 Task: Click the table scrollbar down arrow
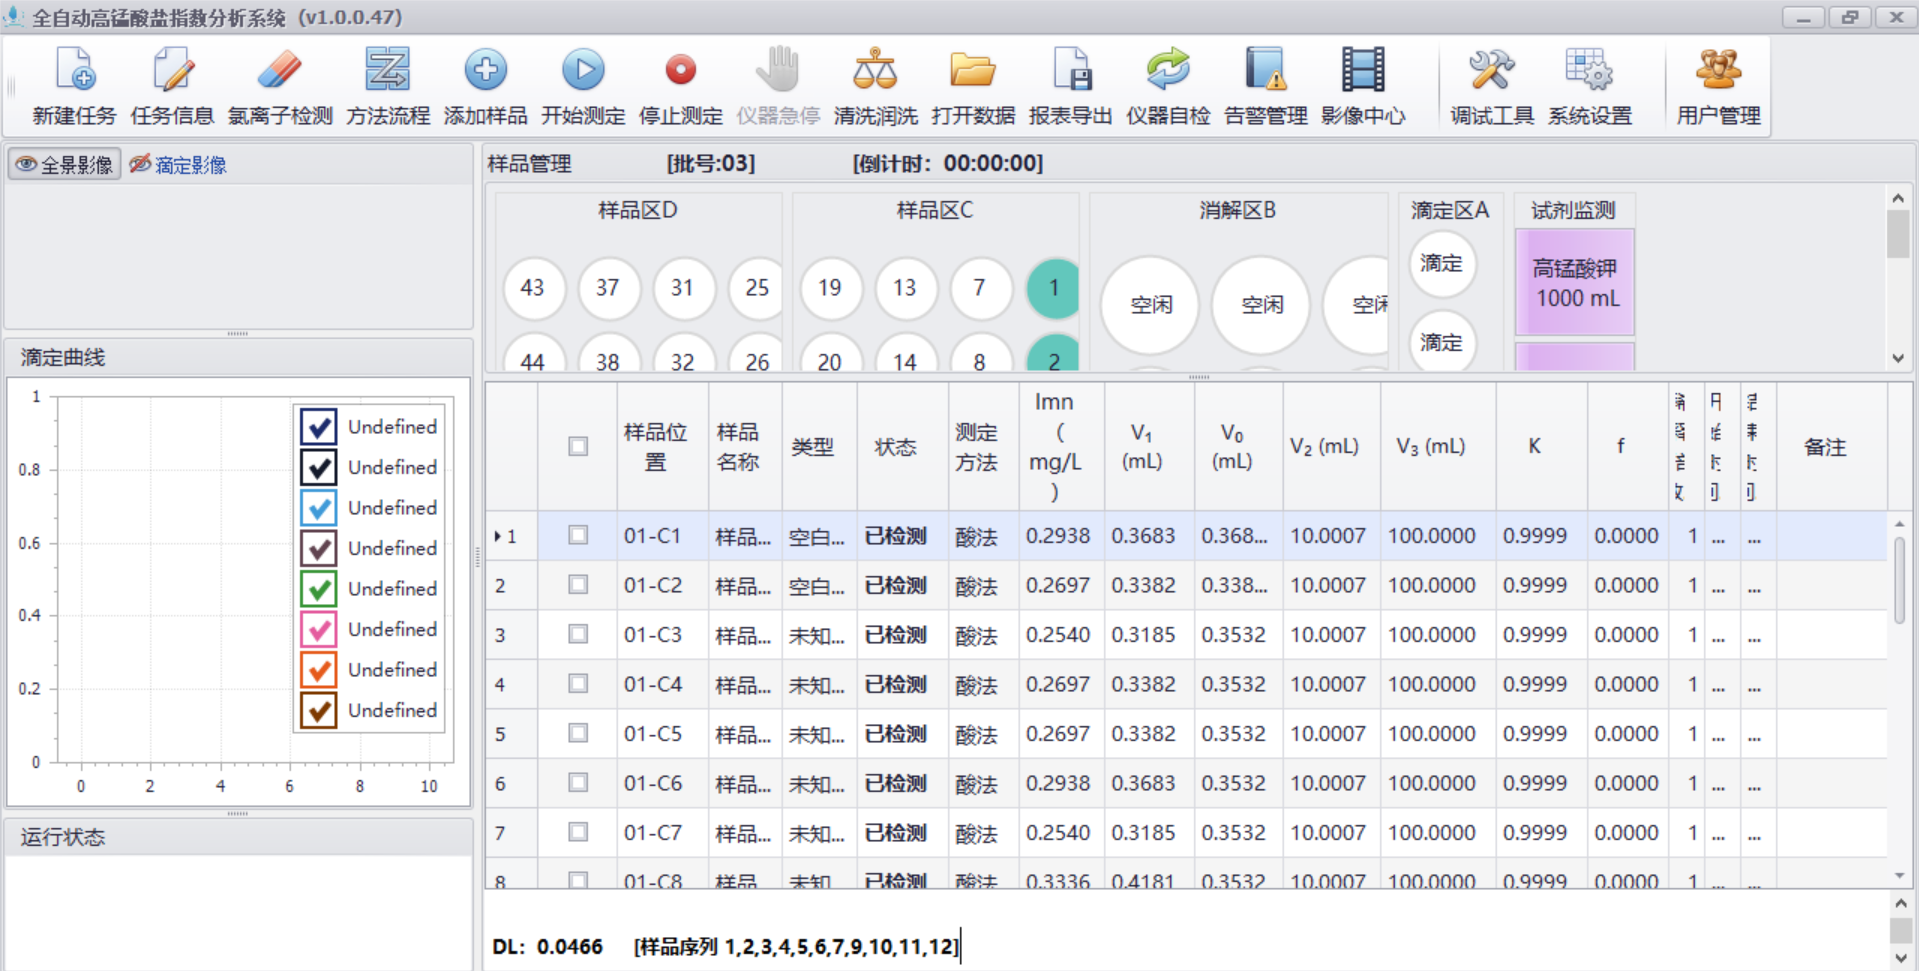point(1899,876)
